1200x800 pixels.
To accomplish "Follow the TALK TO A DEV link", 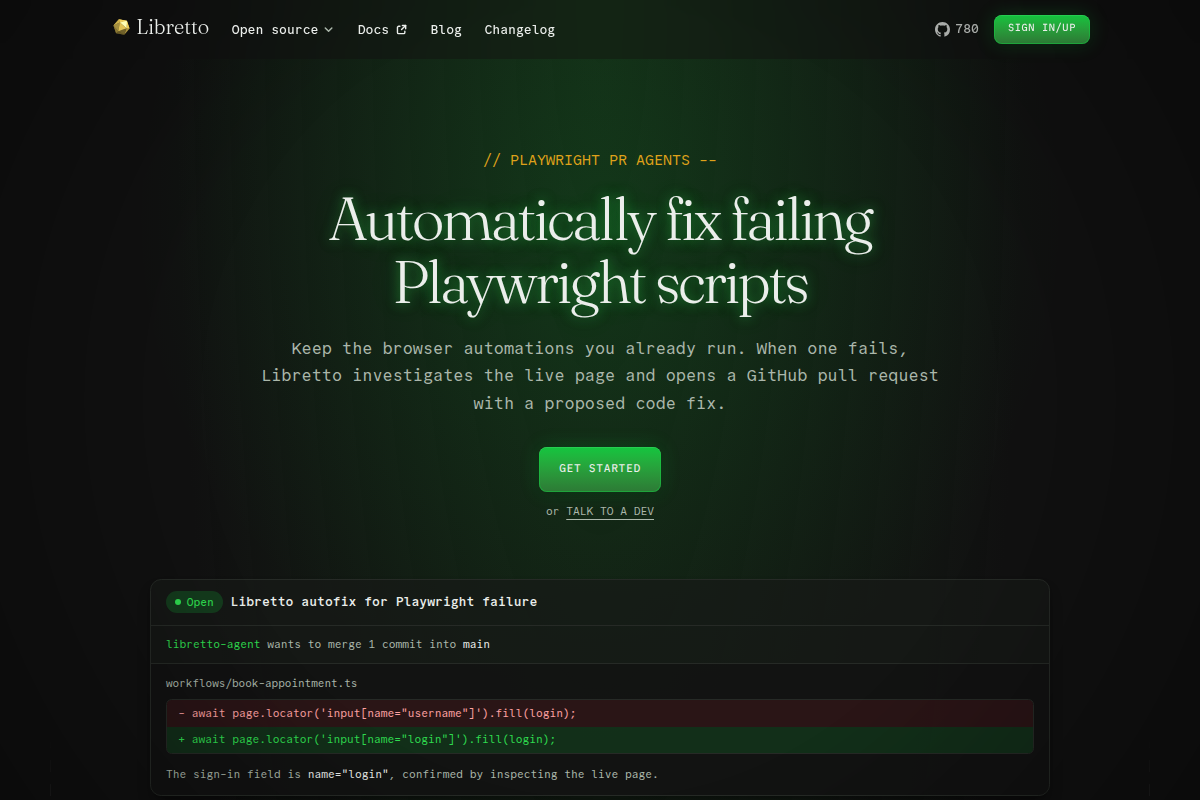I will point(610,511).
